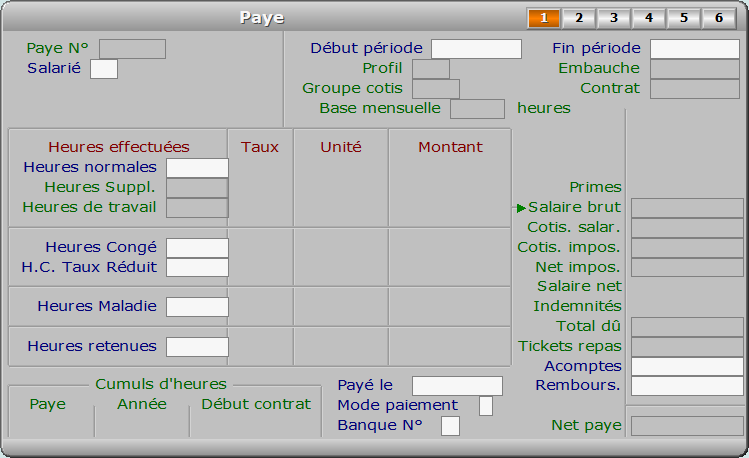Click the Montant column header

(x=450, y=147)
